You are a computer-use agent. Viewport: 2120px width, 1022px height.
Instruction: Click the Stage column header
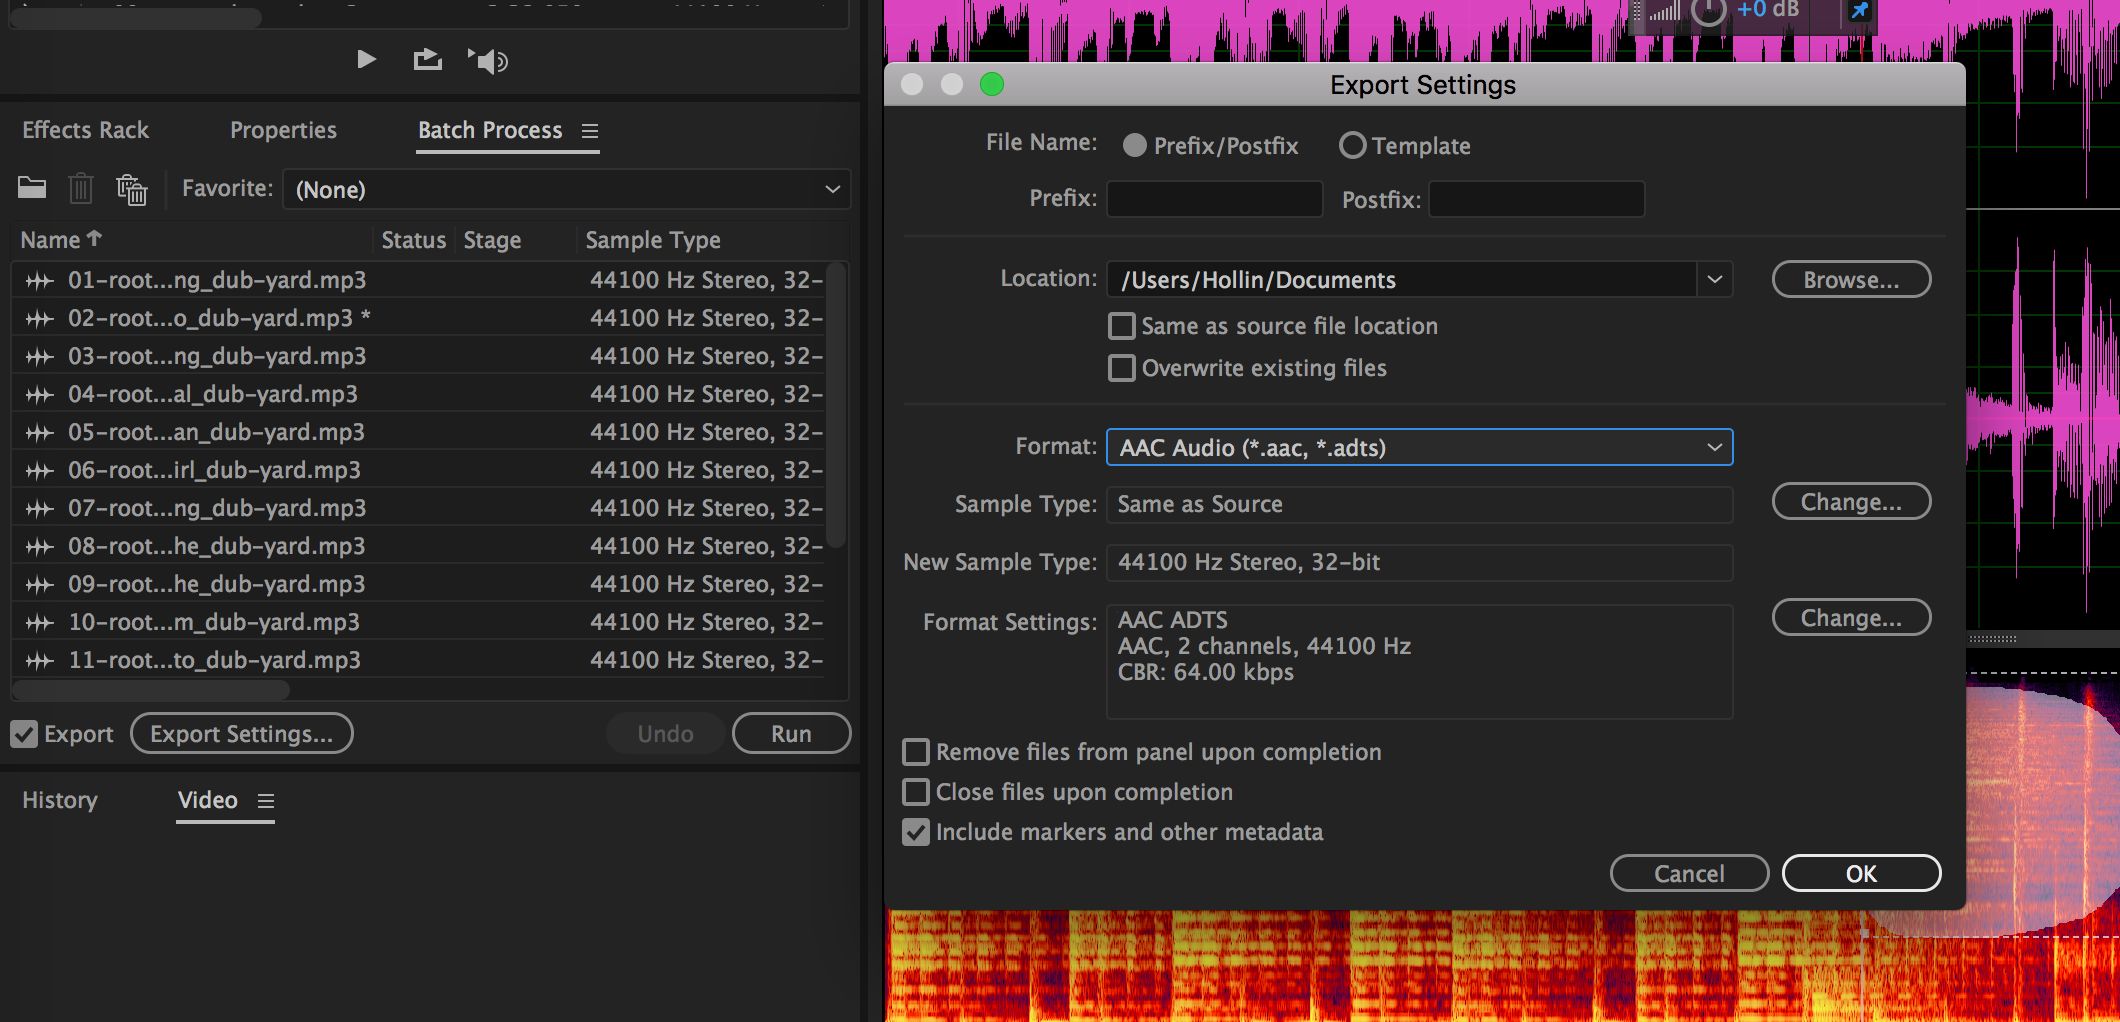point(492,240)
